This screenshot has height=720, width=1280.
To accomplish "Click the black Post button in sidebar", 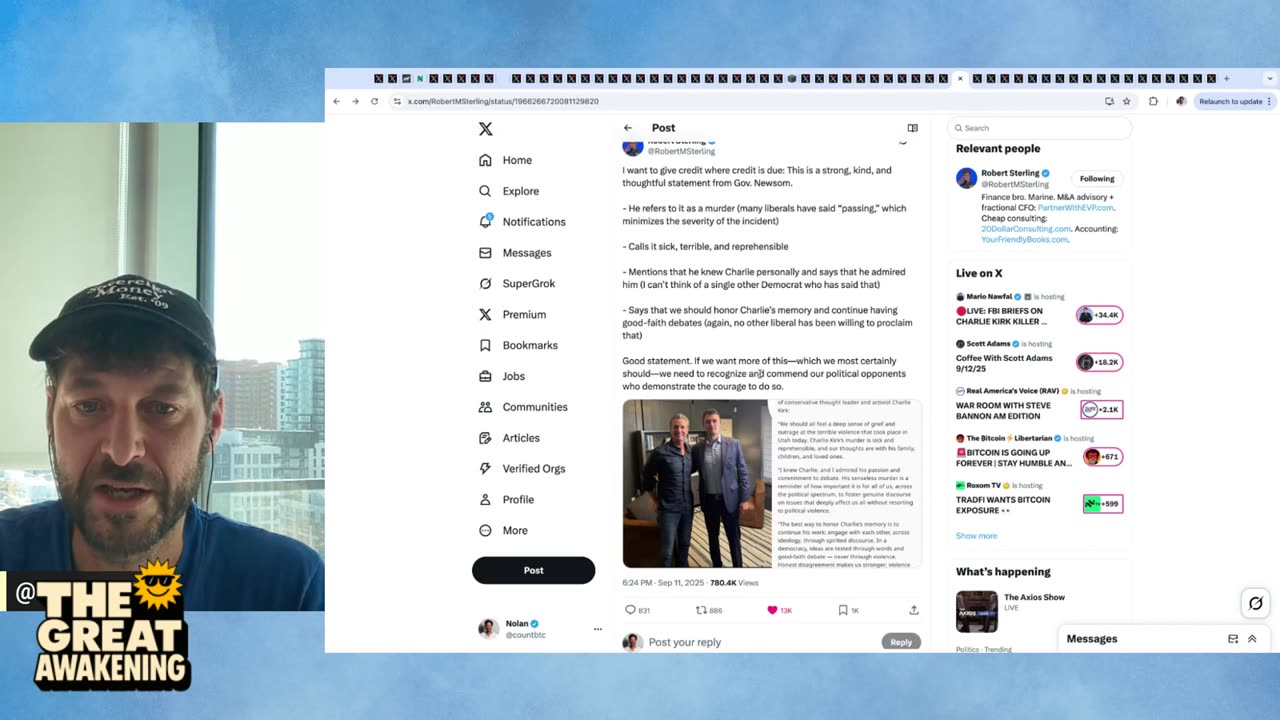I will coord(533,570).
